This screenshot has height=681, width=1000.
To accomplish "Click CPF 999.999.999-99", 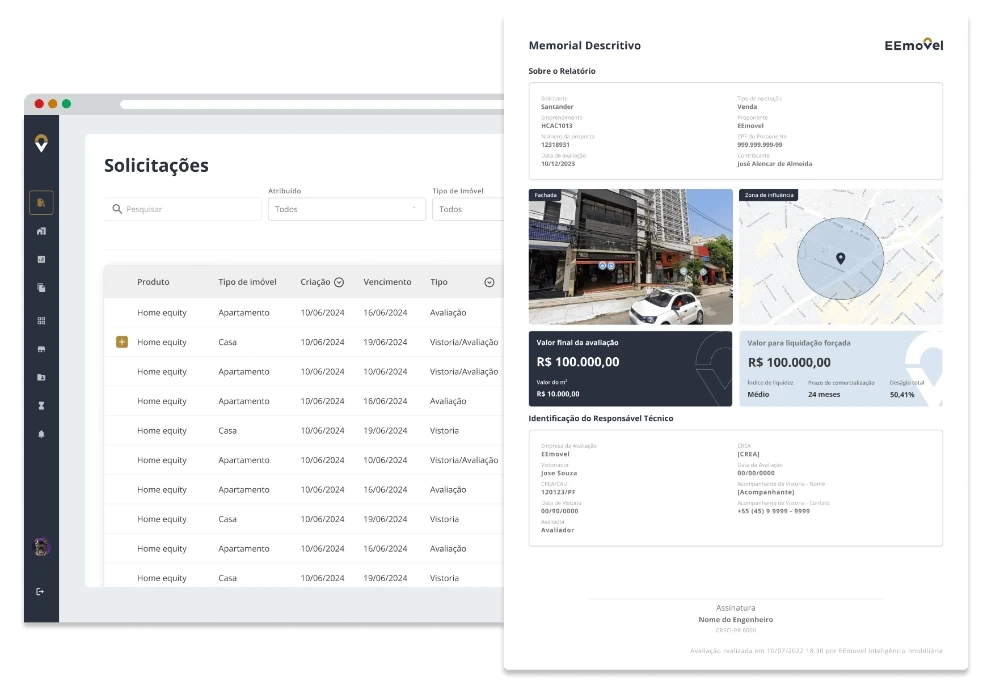I will pos(760,145).
